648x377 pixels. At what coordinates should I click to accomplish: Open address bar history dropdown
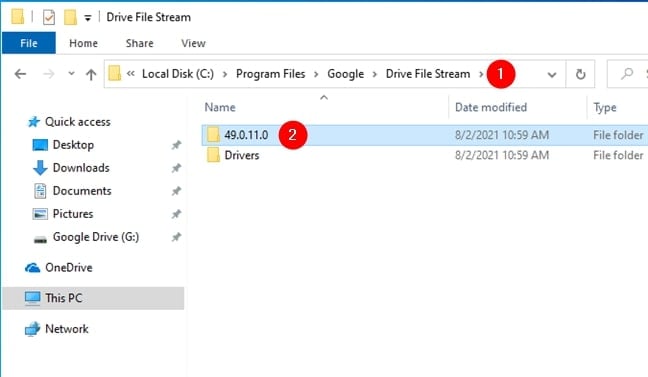pos(552,74)
